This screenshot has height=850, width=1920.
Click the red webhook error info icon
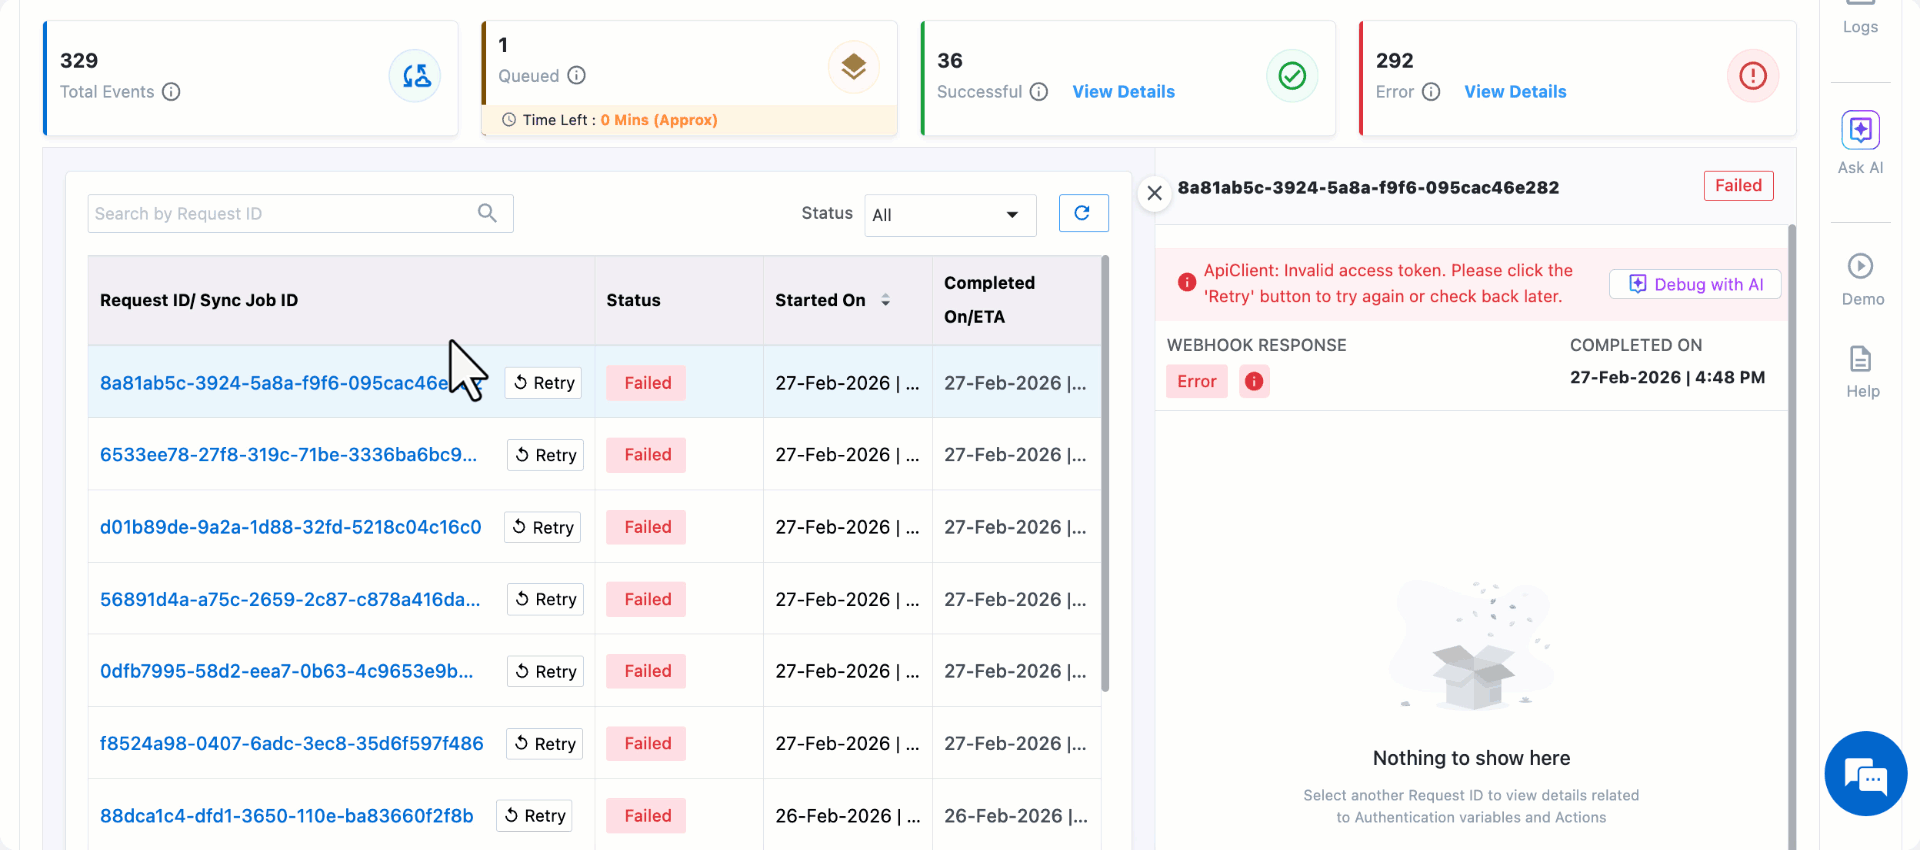point(1254,381)
